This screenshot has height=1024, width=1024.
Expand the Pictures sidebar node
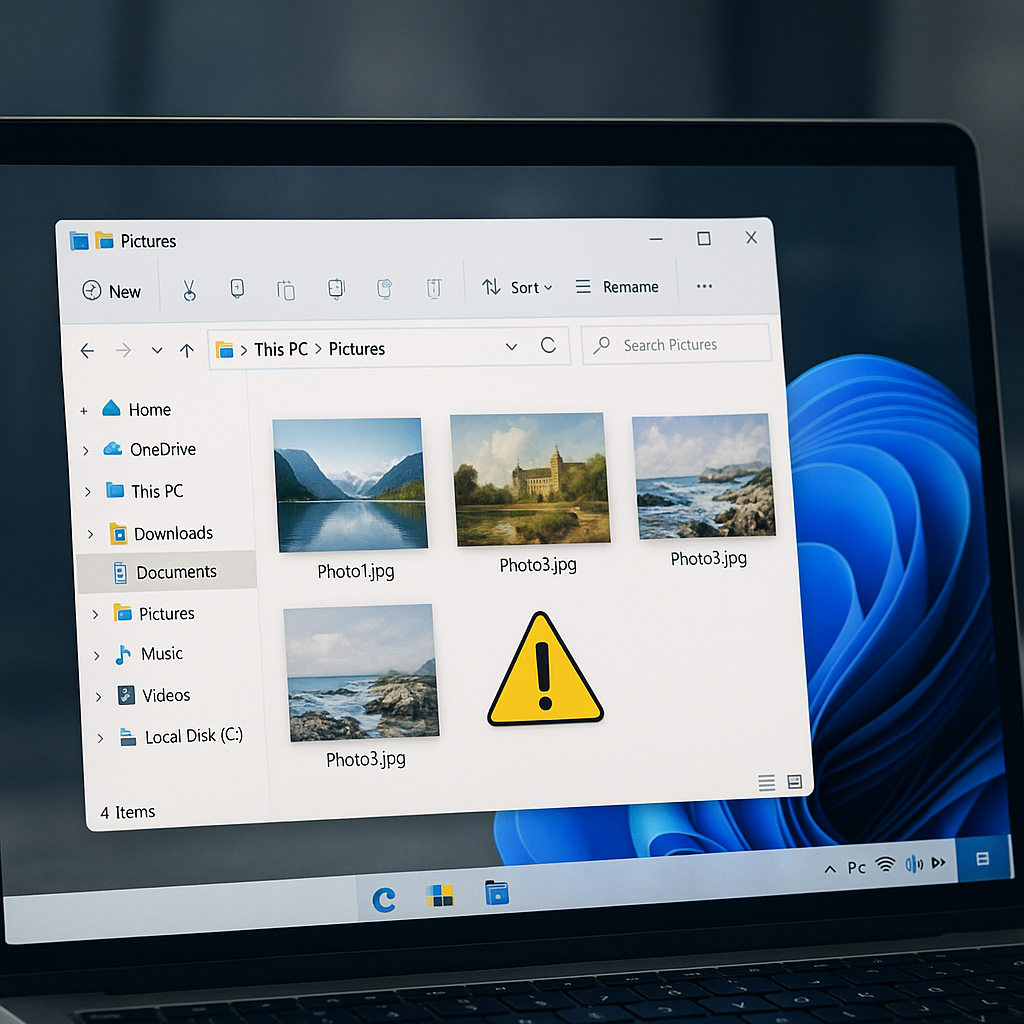click(x=95, y=615)
